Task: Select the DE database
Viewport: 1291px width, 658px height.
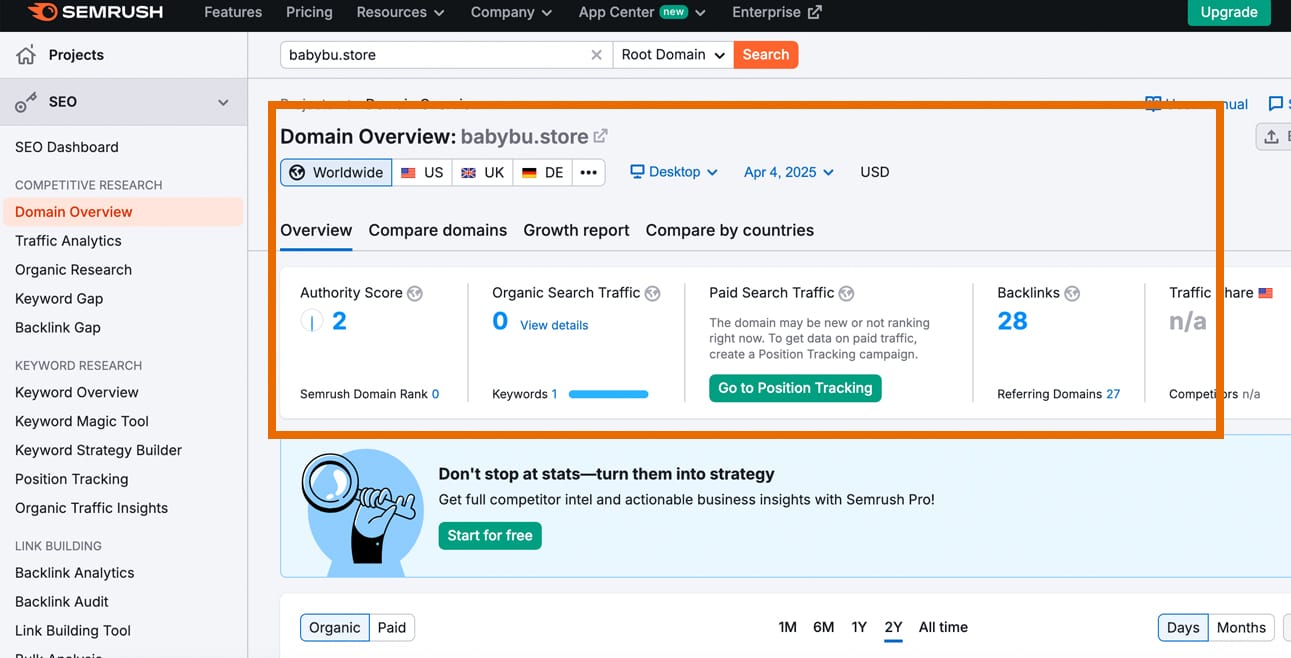Action: [x=543, y=172]
